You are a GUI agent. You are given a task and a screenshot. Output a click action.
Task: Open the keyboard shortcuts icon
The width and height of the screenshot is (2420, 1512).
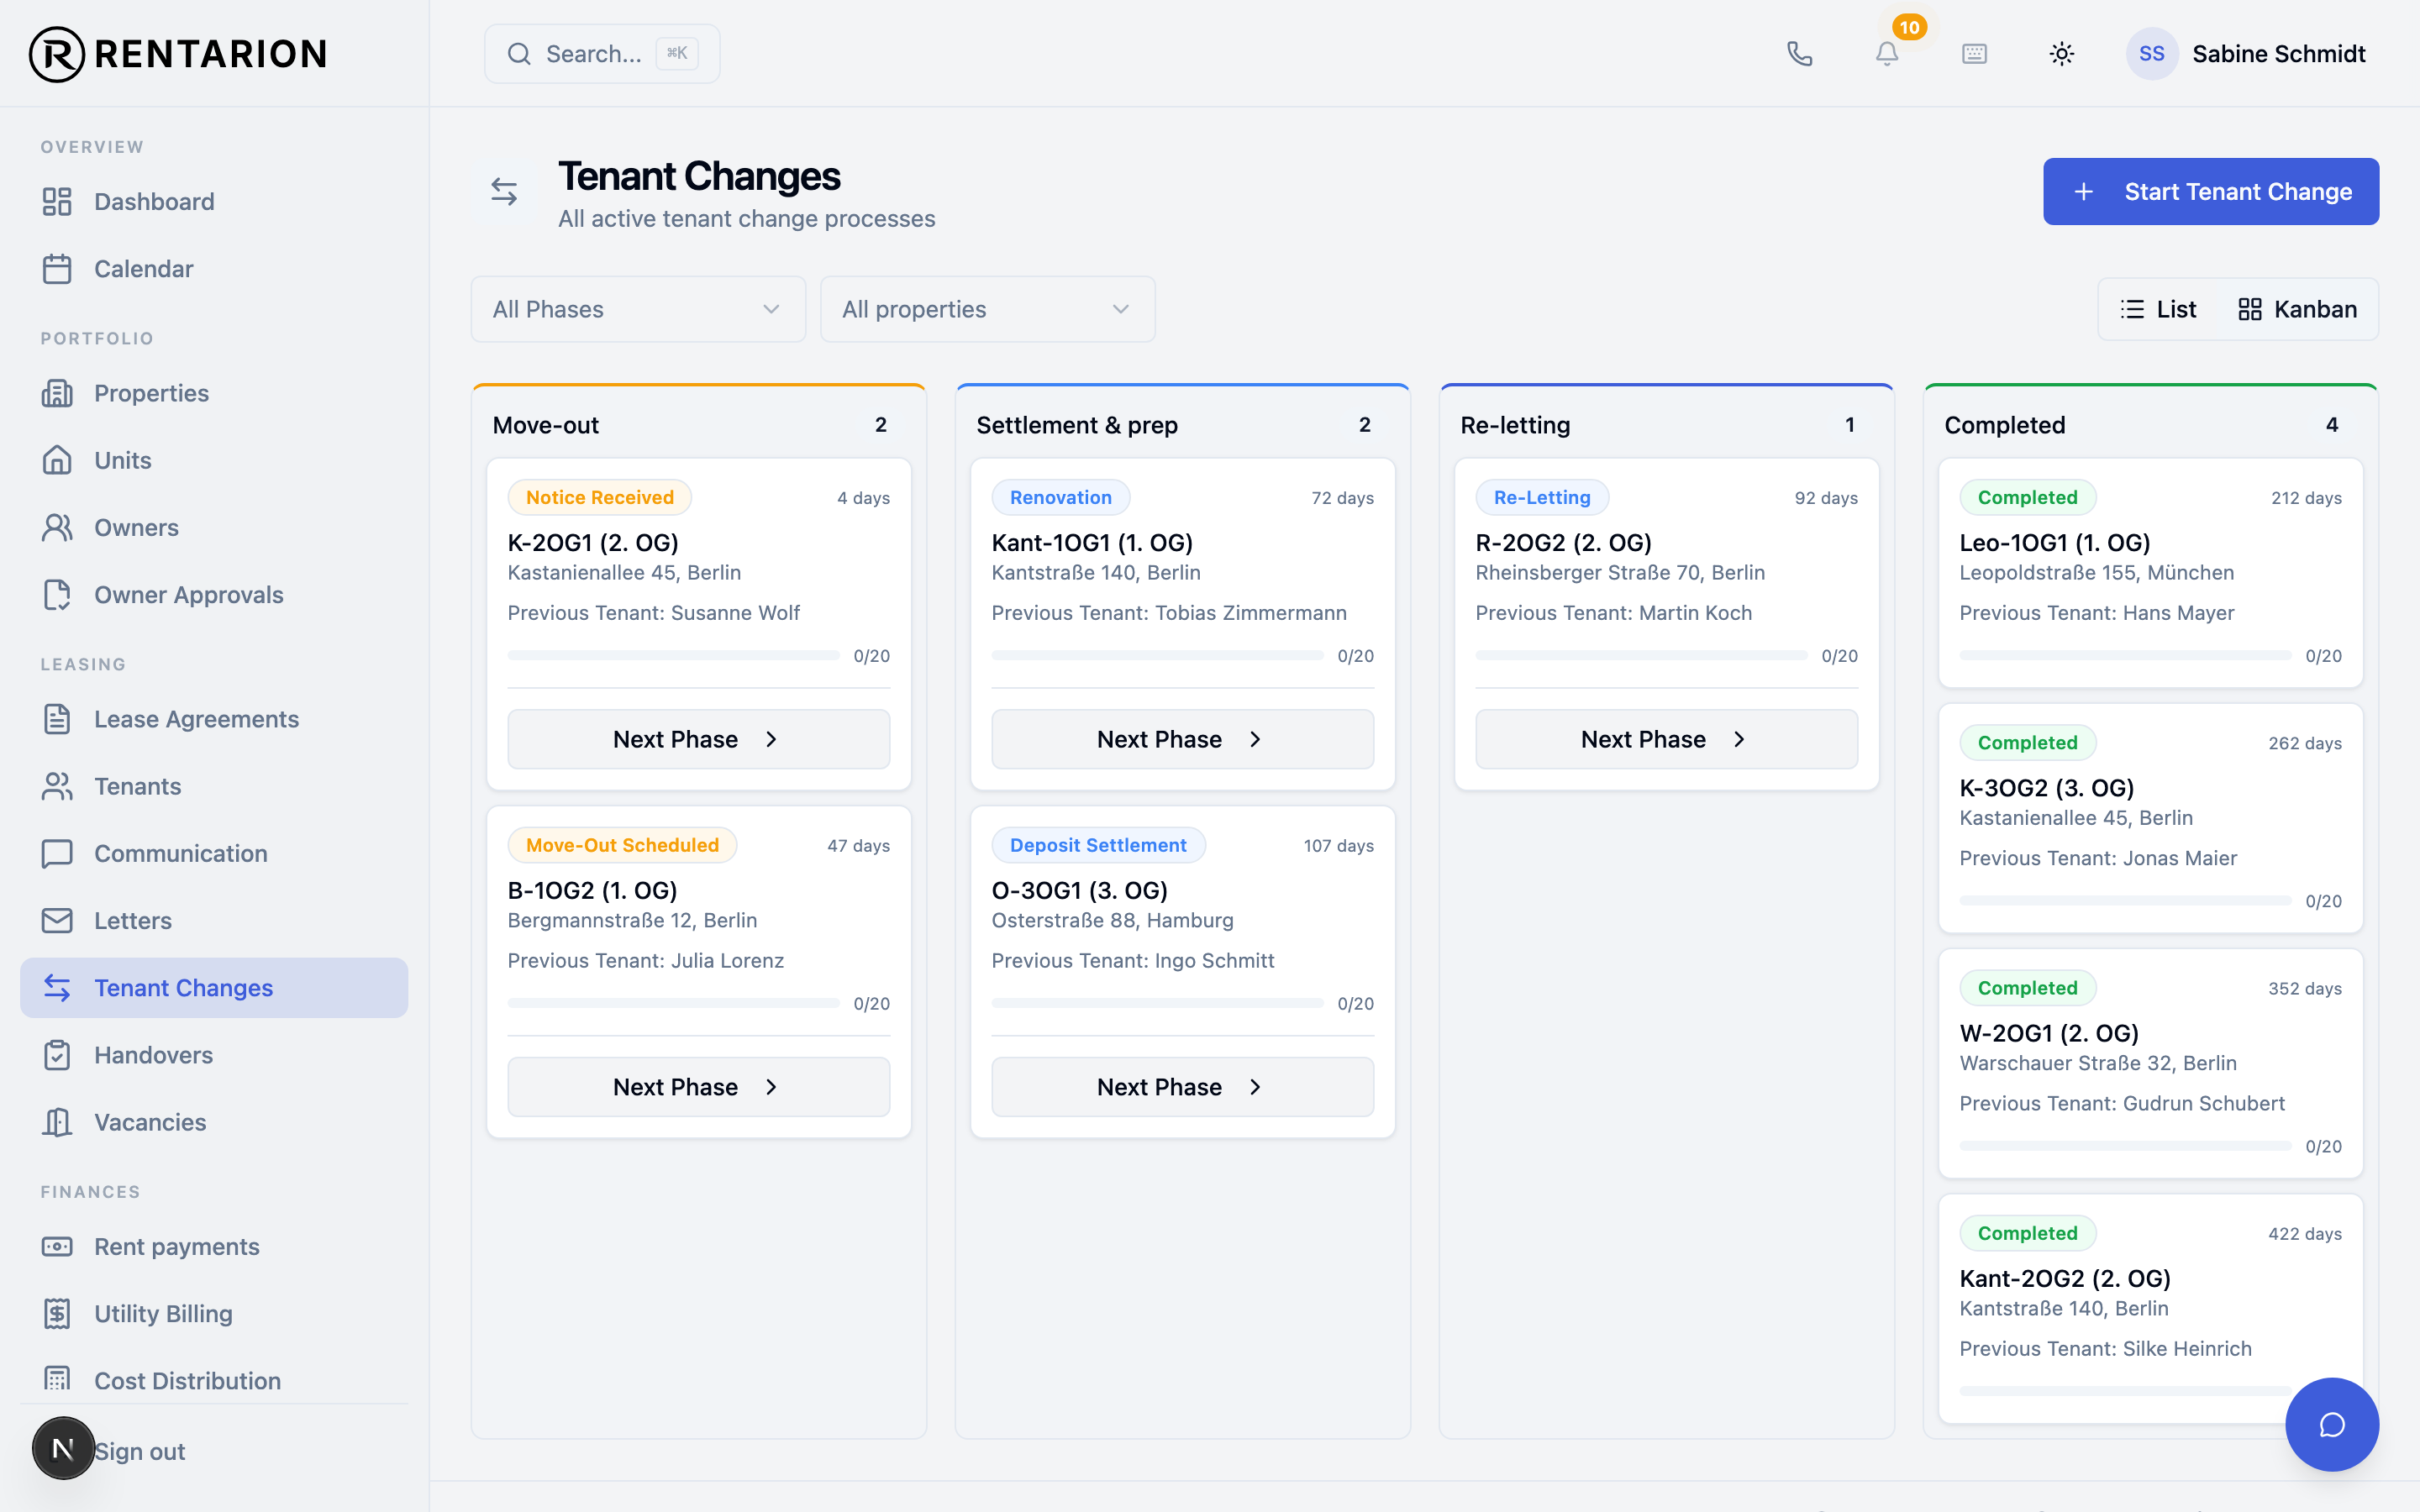click(1974, 53)
